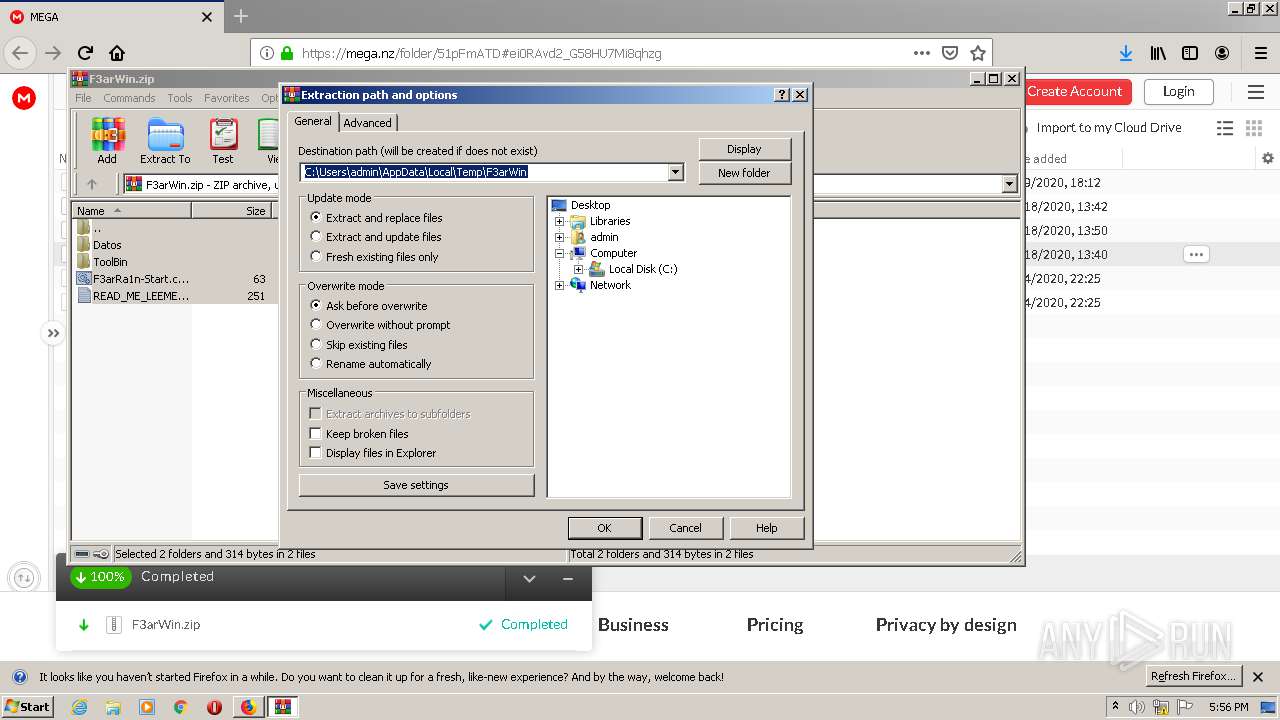Select Ask before overwrite option

coord(369,305)
